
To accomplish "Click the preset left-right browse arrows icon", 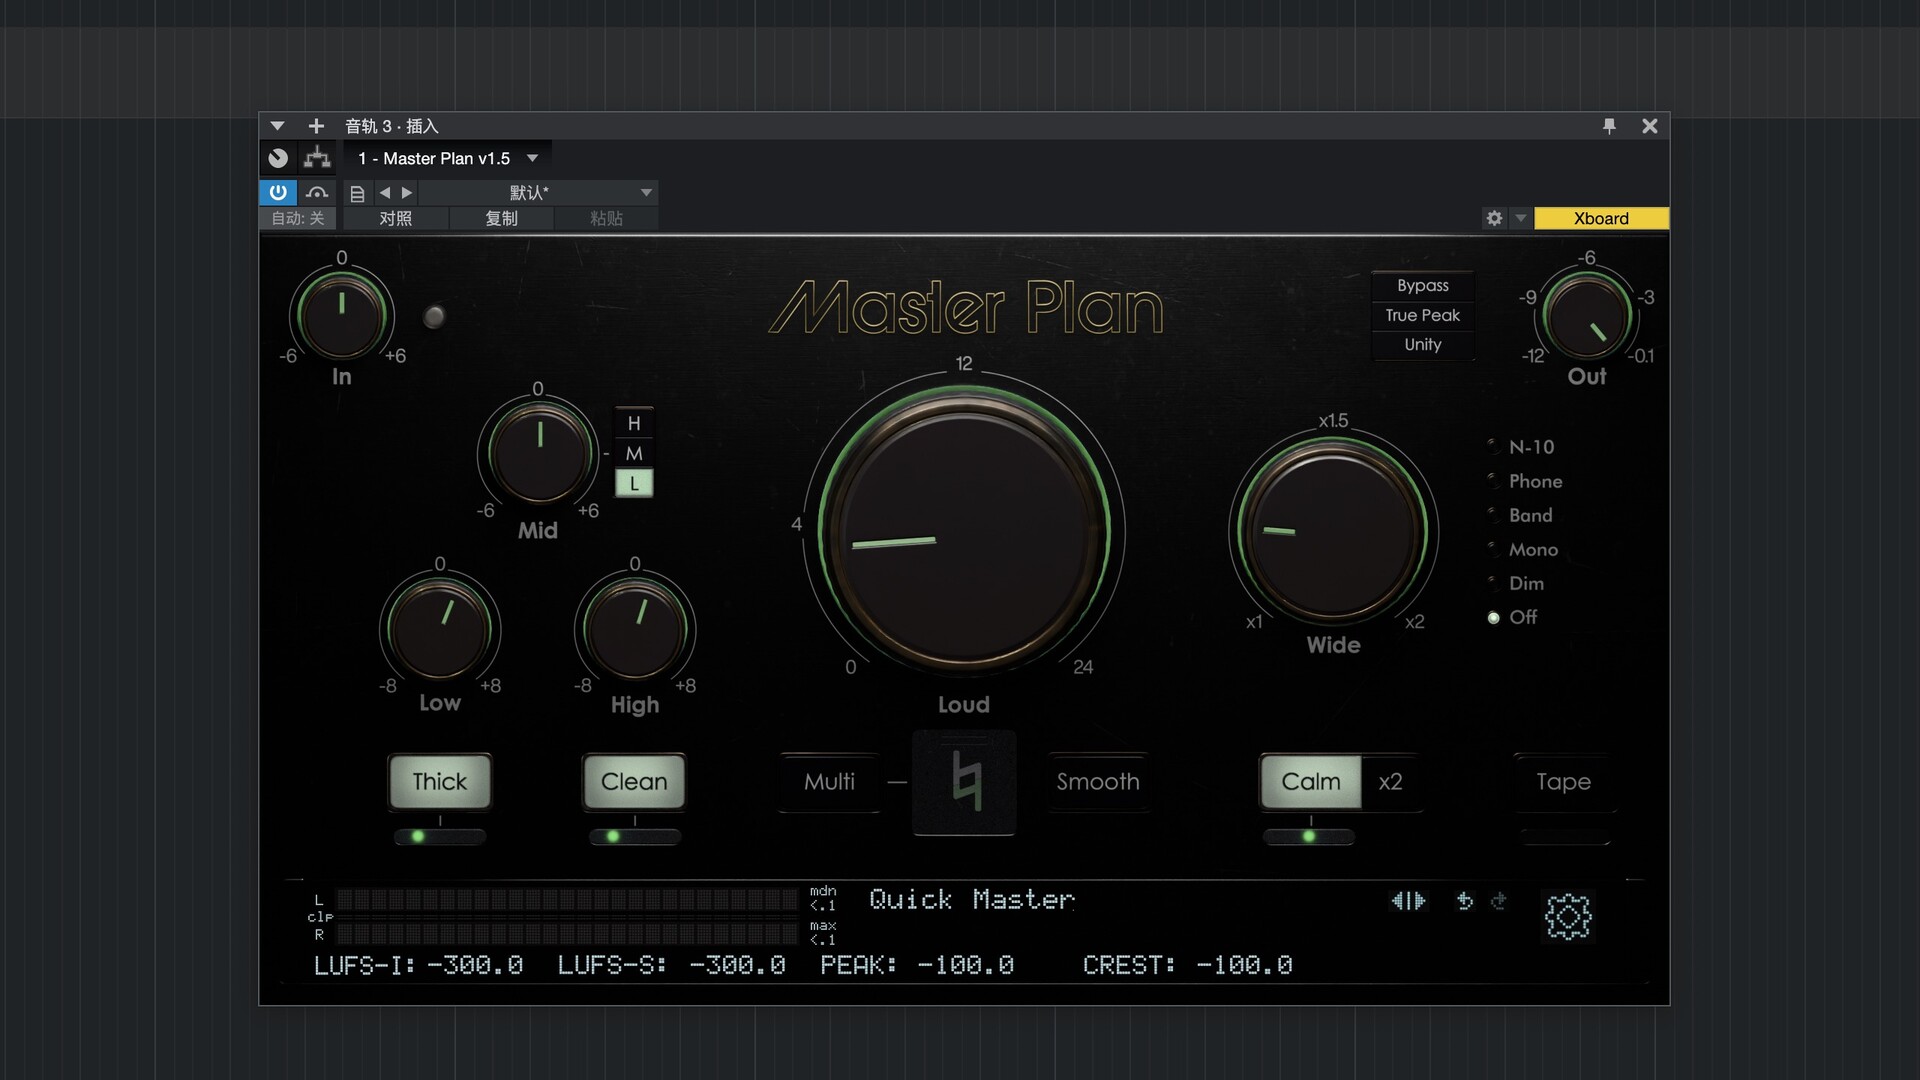I will (x=1408, y=901).
